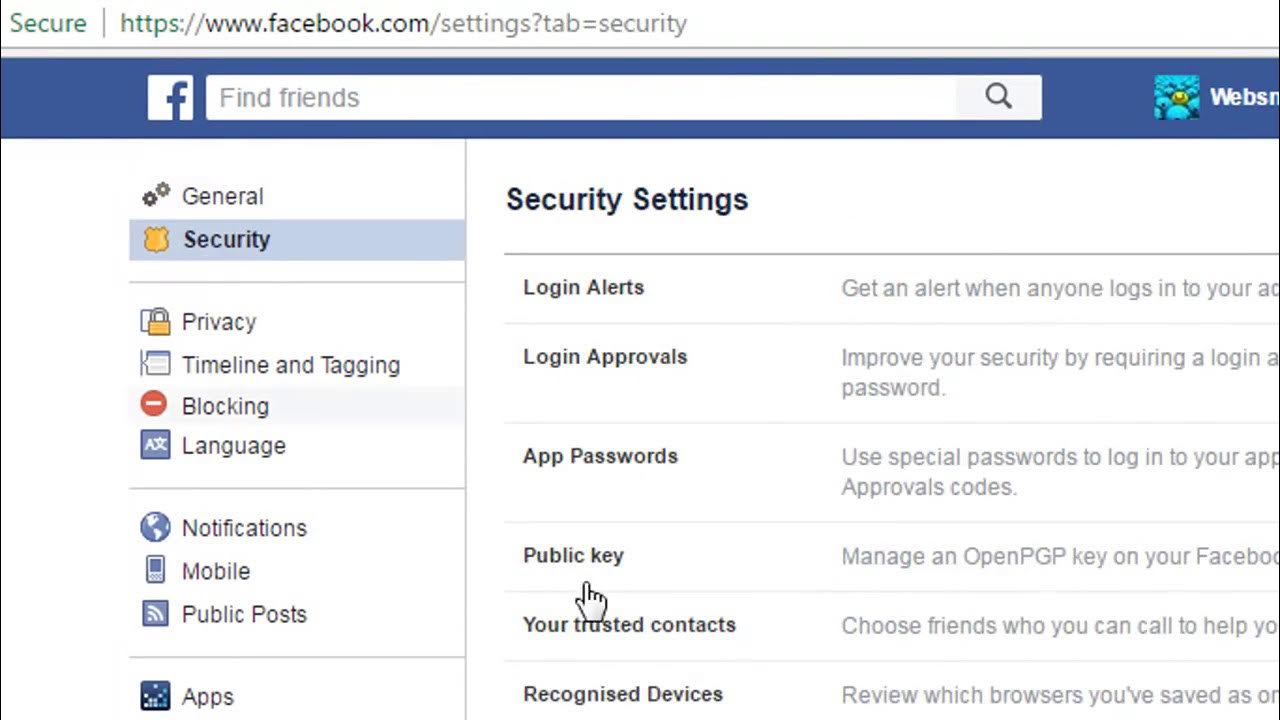Click the Public Posts feed icon
1280x720 pixels.
pyautogui.click(x=155, y=614)
